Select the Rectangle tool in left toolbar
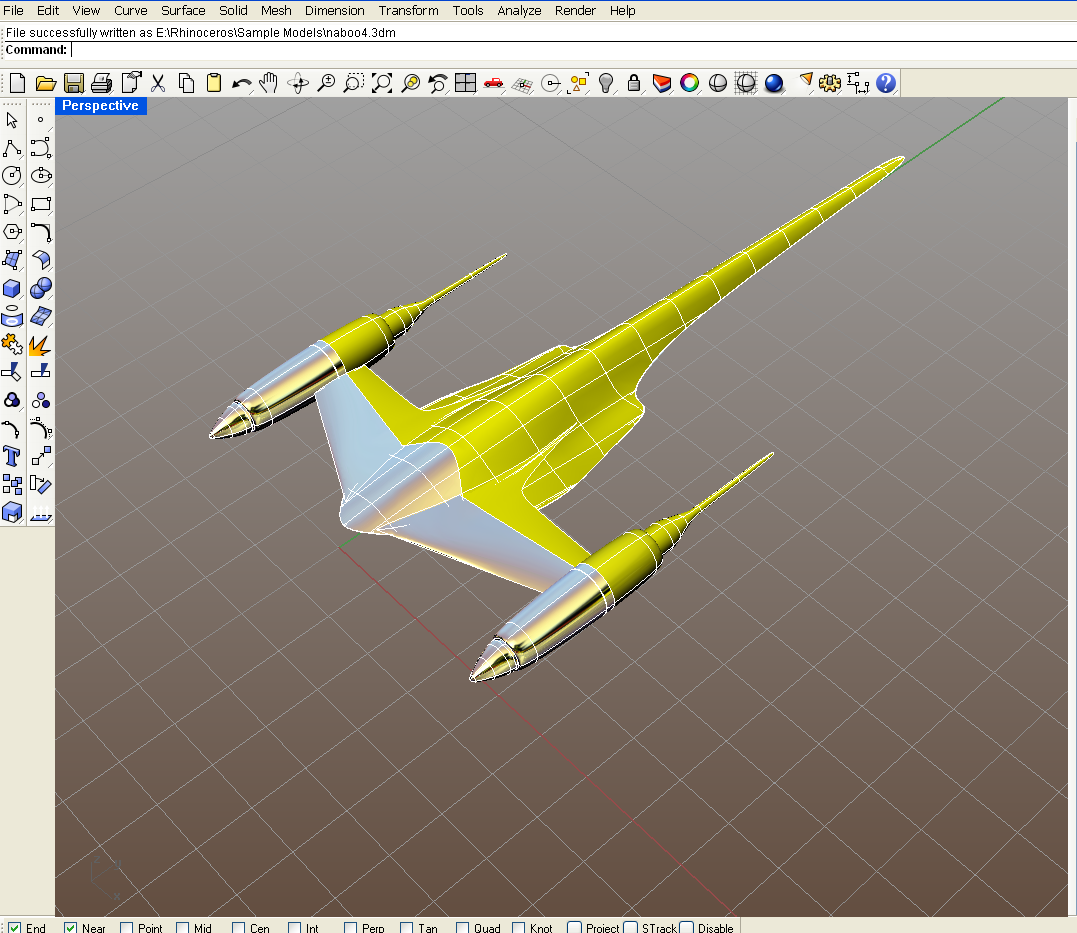The width and height of the screenshot is (1077, 933). click(41, 204)
